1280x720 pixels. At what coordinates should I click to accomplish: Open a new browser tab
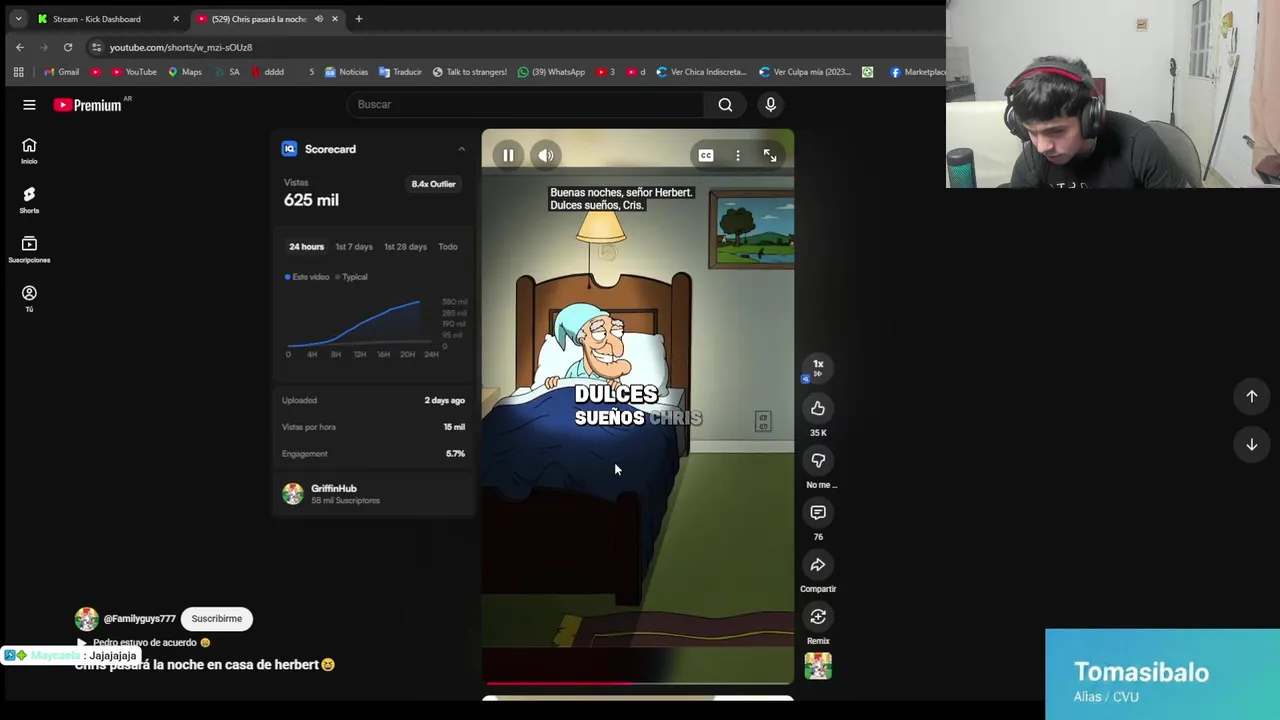pyautogui.click(x=359, y=19)
